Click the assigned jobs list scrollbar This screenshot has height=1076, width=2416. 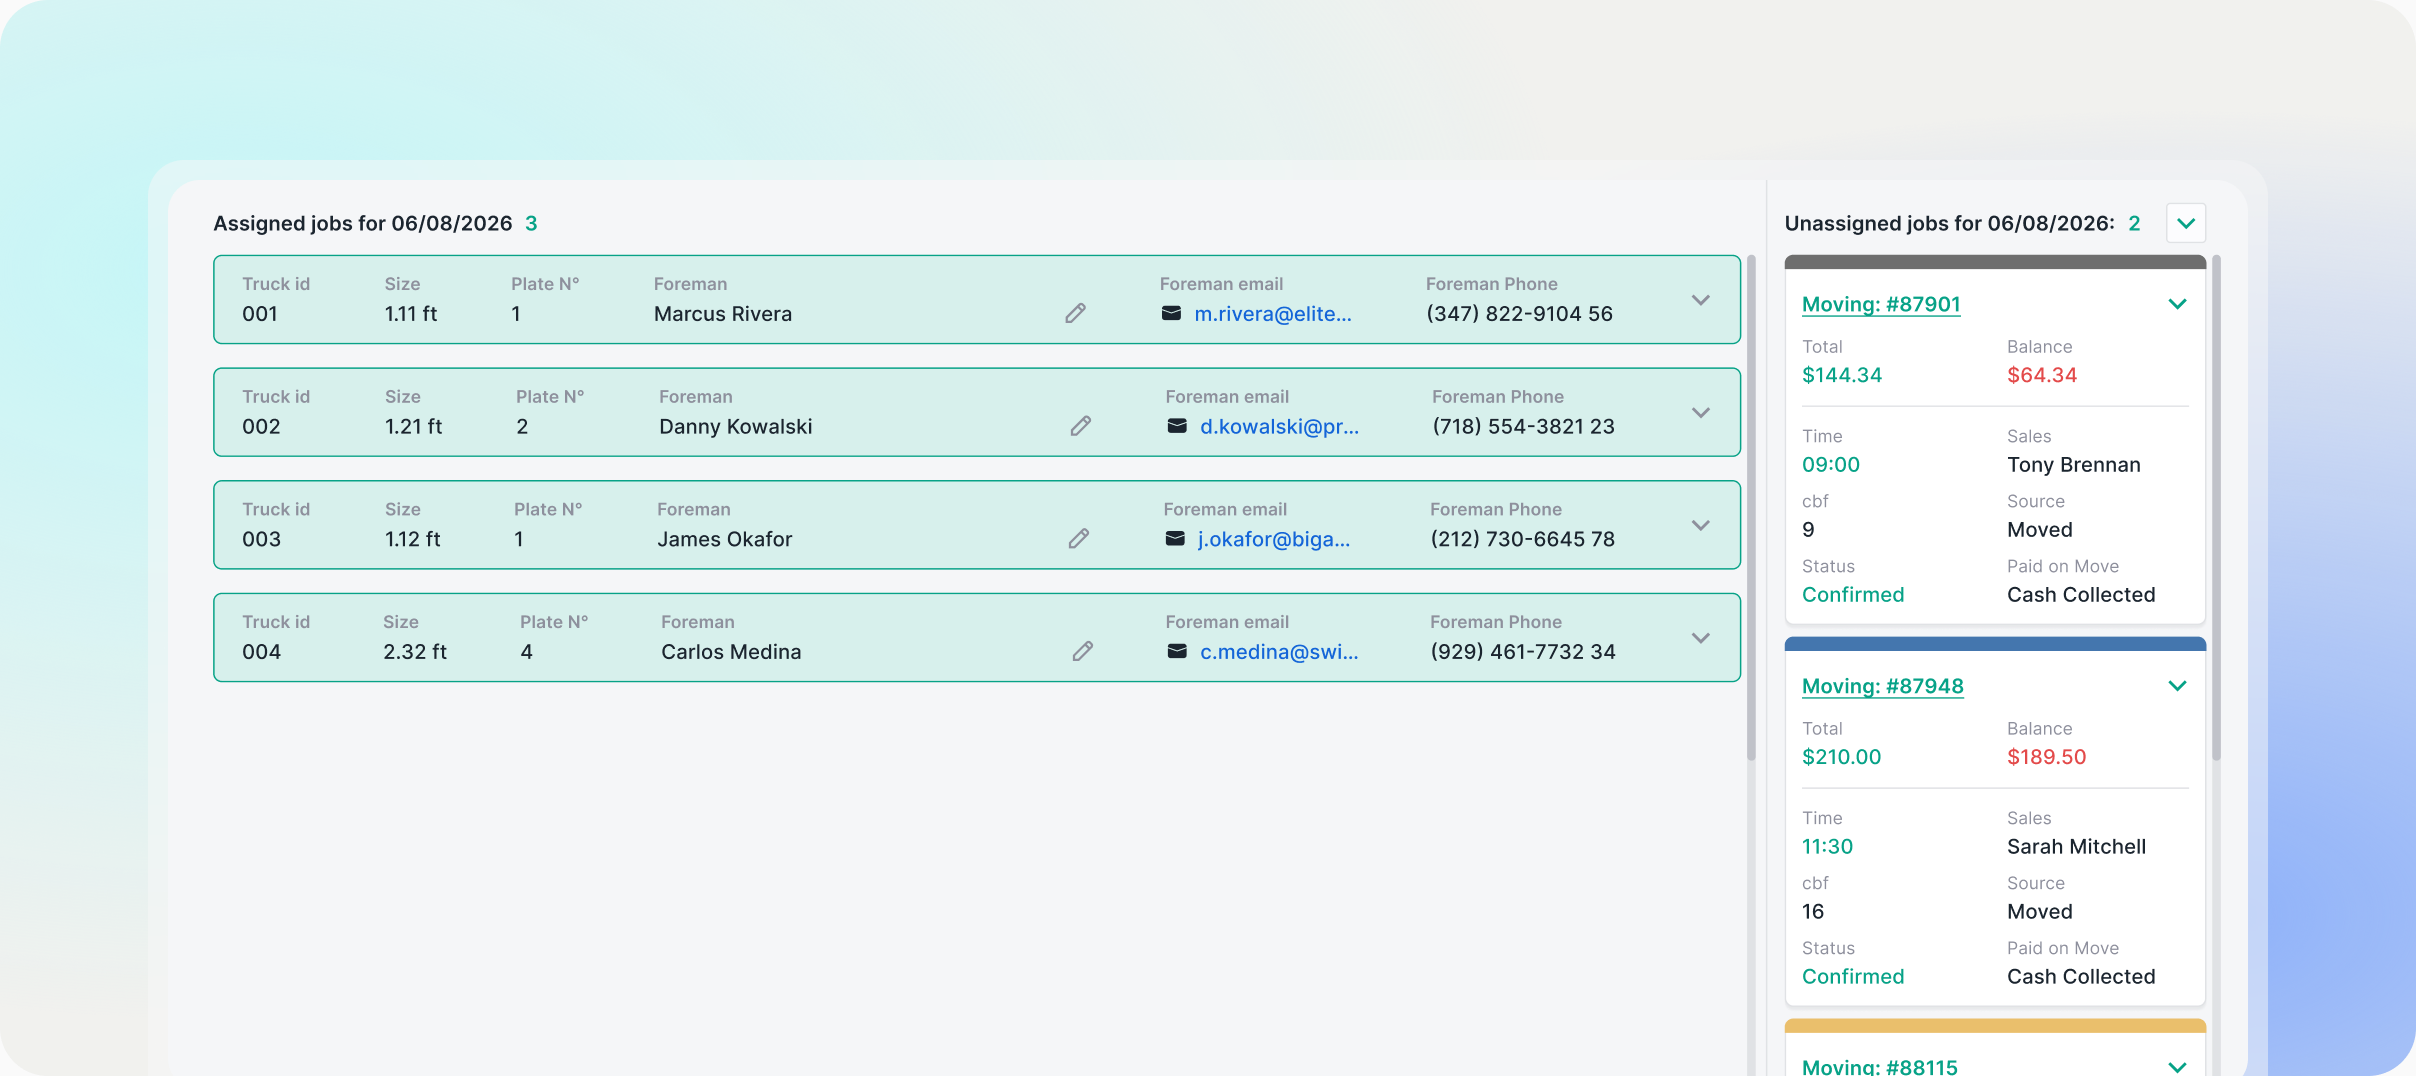[1751, 508]
